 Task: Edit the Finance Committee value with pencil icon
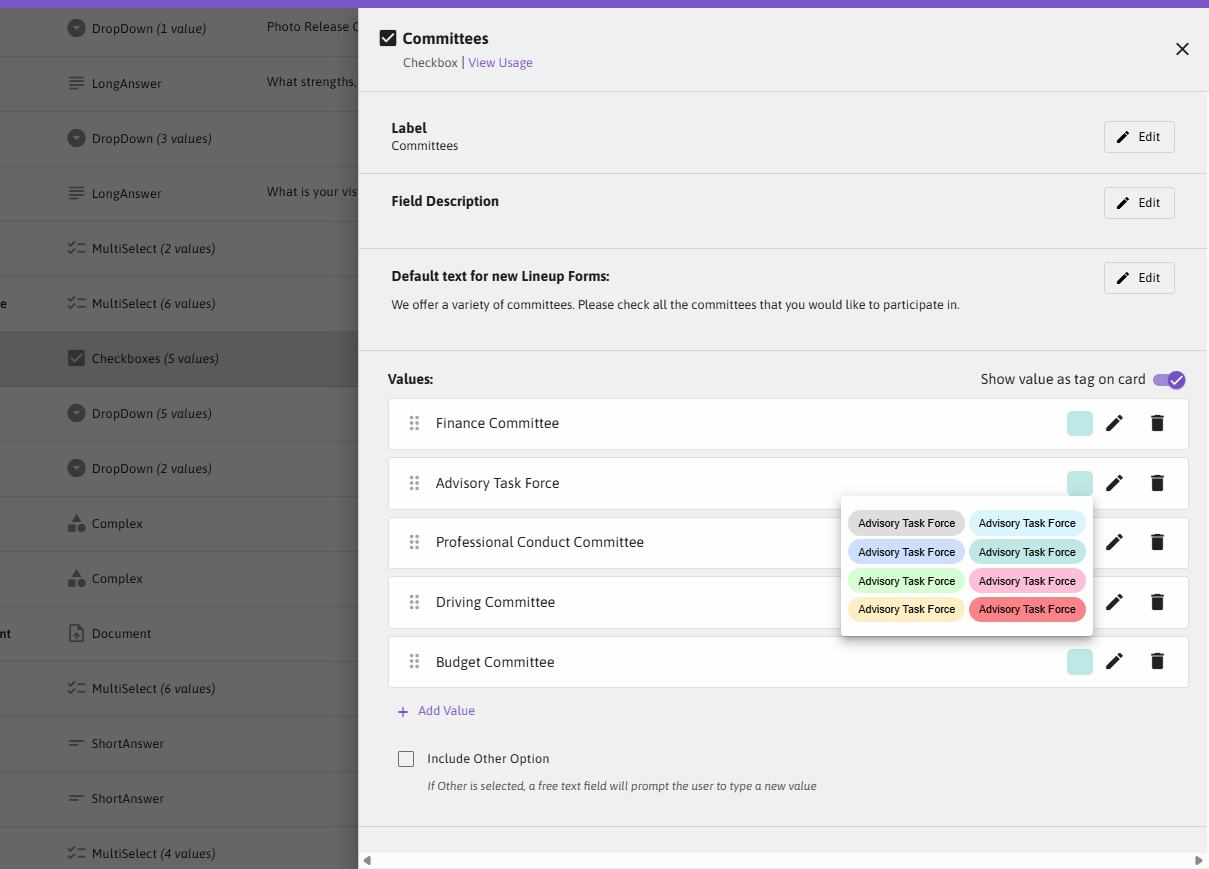click(x=1114, y=423)
